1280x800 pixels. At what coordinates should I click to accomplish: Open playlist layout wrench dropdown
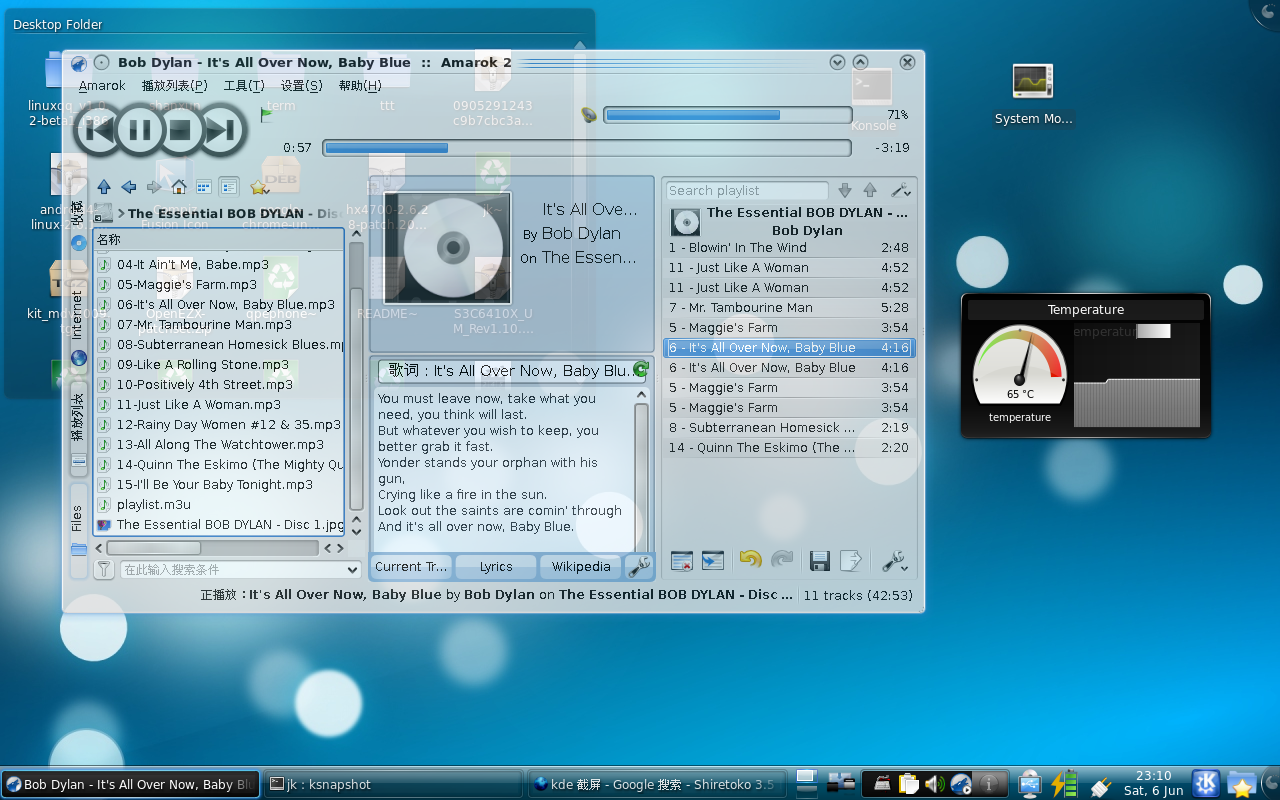894,561
